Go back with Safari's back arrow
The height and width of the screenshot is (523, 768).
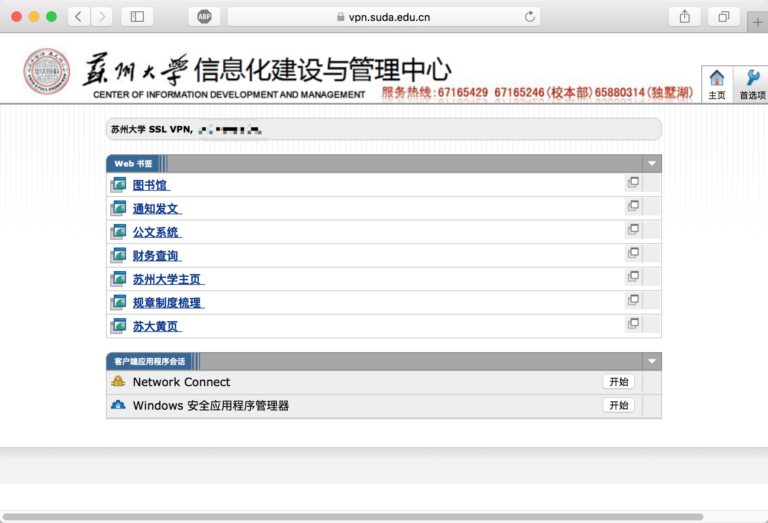[x=78, y=17]
